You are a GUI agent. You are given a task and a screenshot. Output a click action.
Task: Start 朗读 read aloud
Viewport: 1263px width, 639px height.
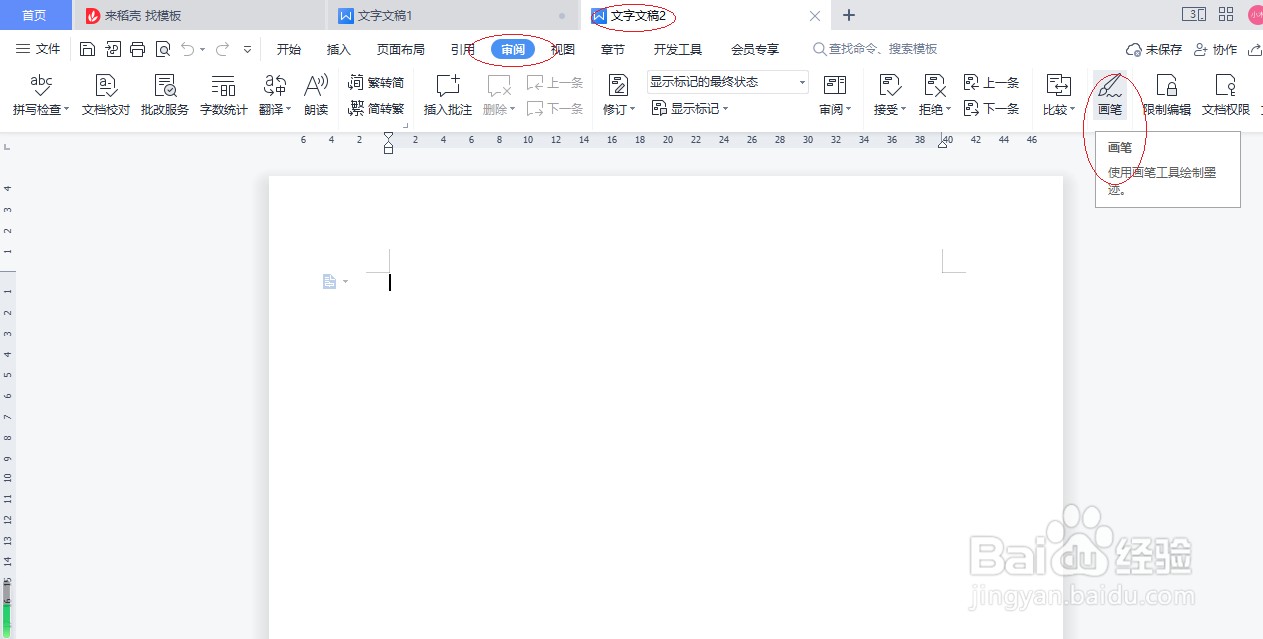coord(316,95)
